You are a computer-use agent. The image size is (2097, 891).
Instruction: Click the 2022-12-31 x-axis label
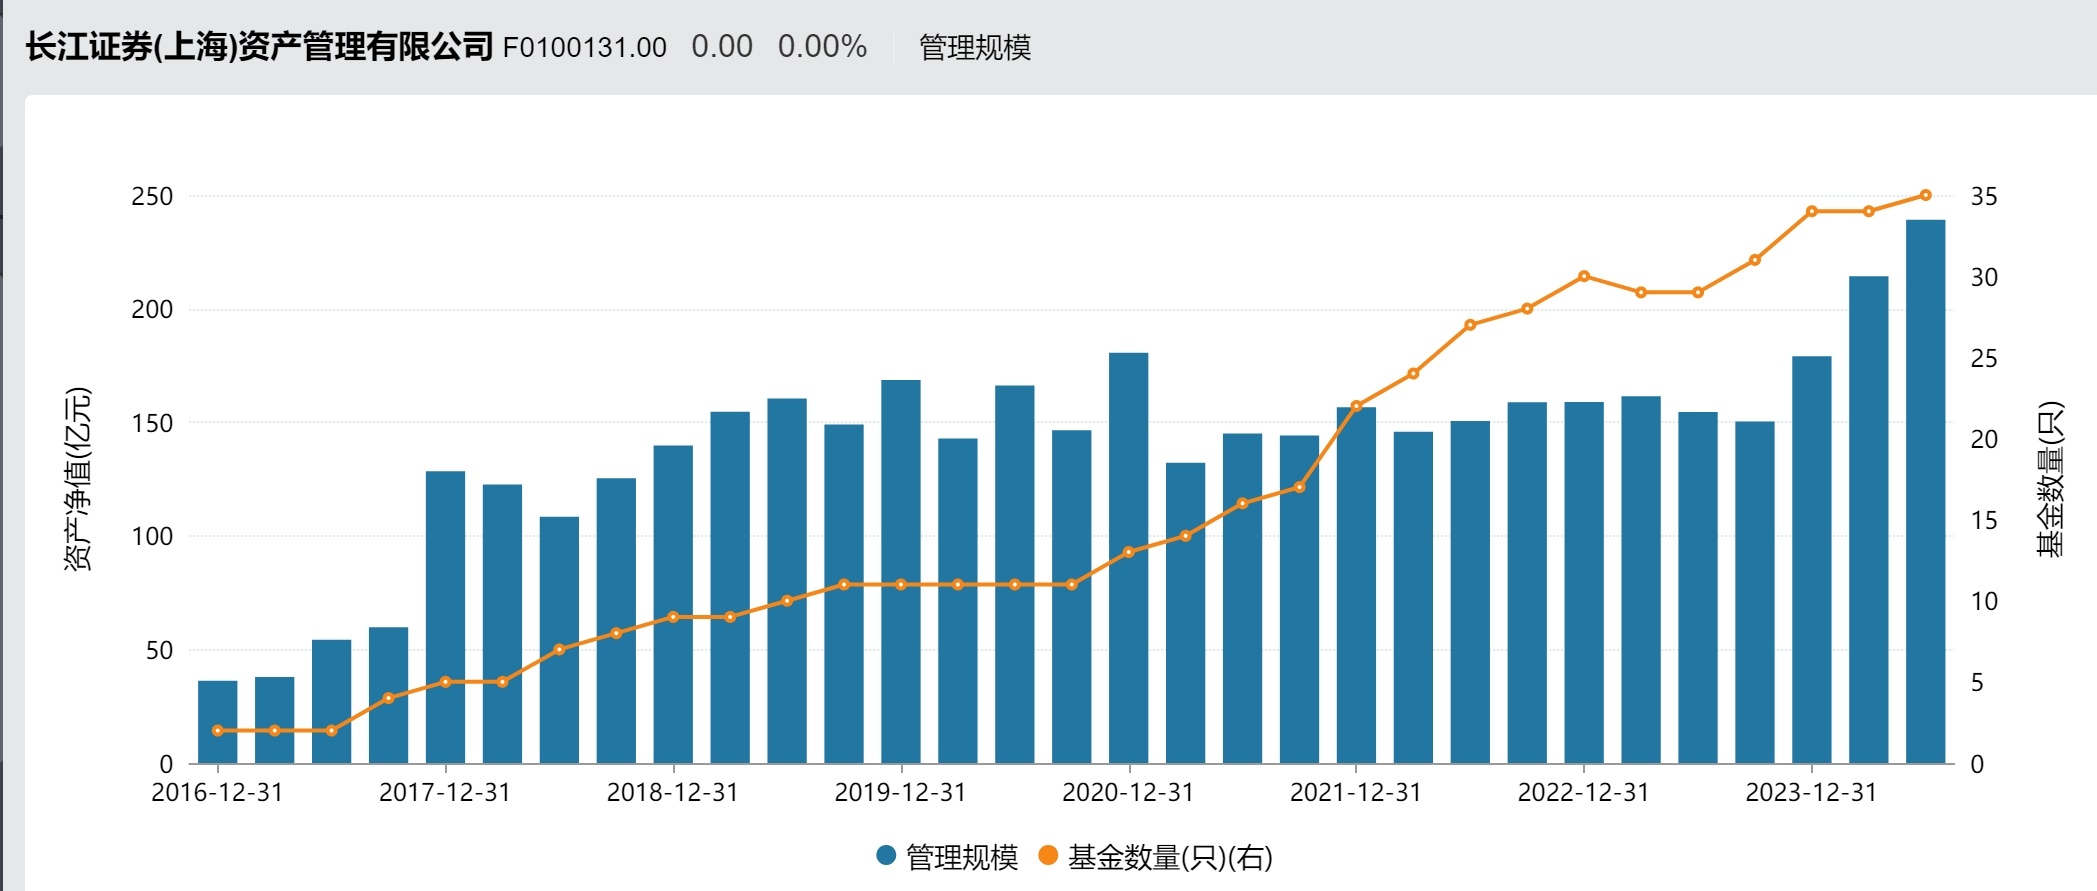click(1584, 793)
